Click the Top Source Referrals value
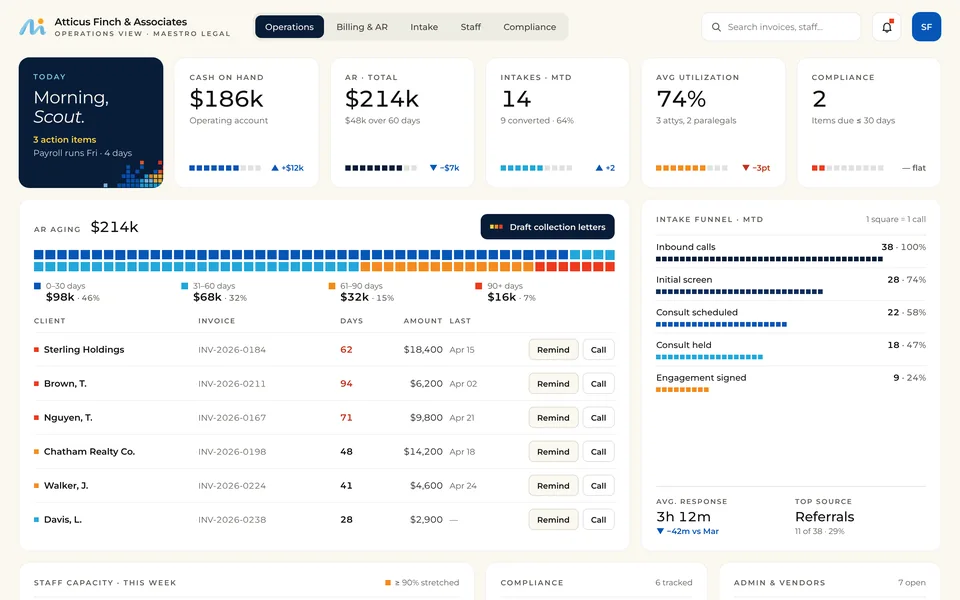Screen dimensions: 960x600 [824, 517]
